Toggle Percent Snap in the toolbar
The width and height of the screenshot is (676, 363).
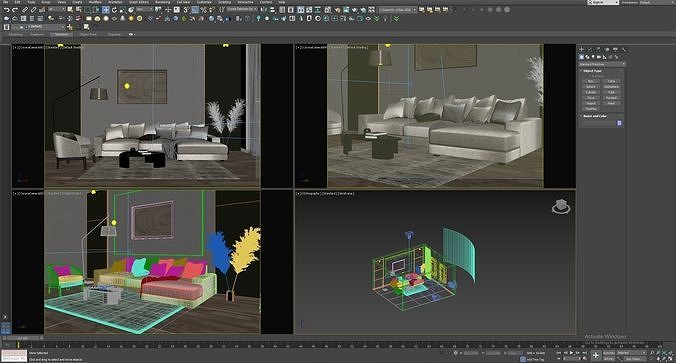pyautogui.click(x=203, y=9)
